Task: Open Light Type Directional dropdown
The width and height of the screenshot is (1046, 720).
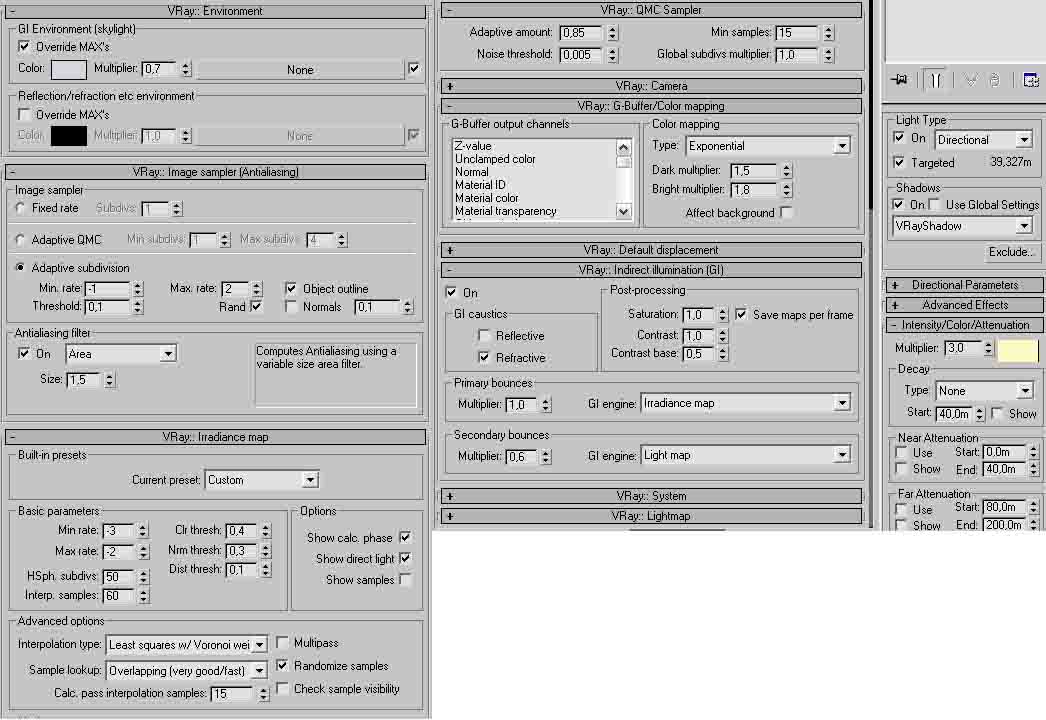Action: coord(983,139)
